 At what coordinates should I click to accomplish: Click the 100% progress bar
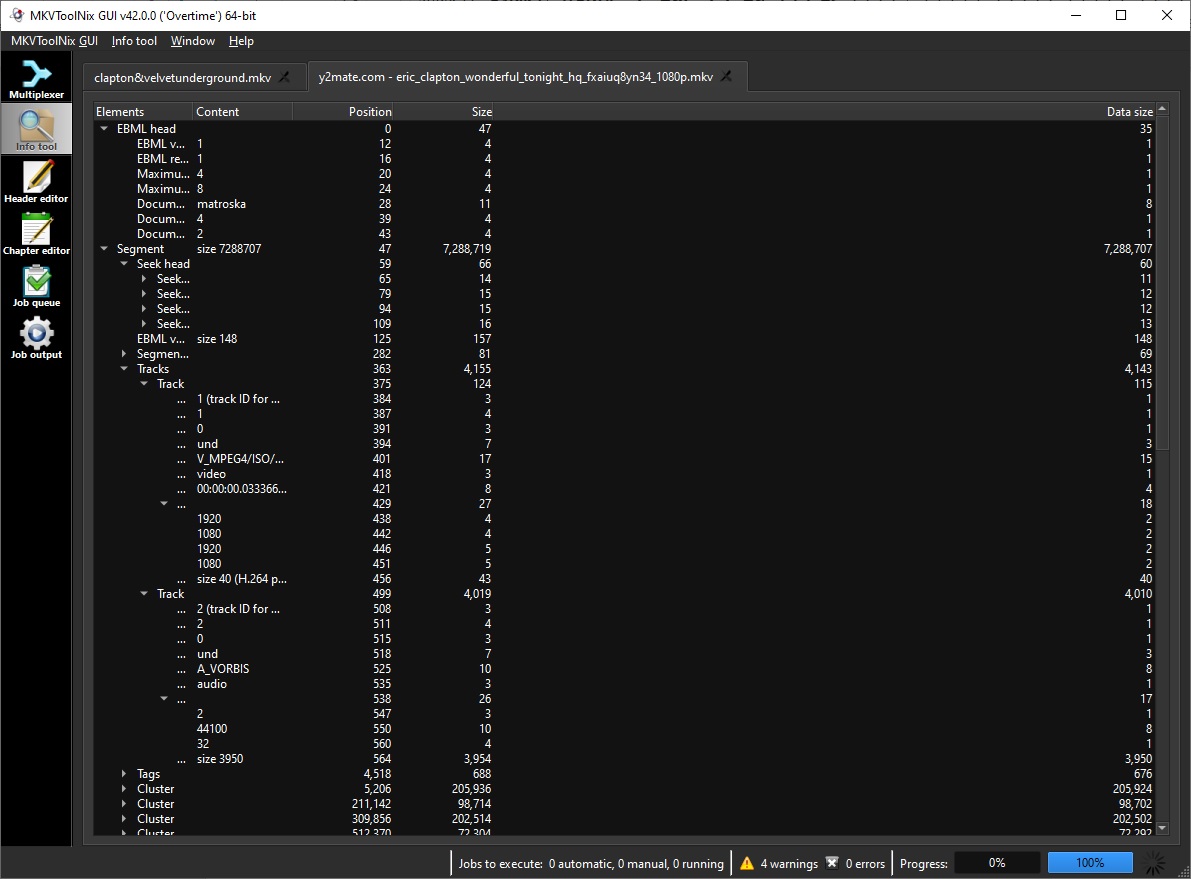pos(1090,863)
